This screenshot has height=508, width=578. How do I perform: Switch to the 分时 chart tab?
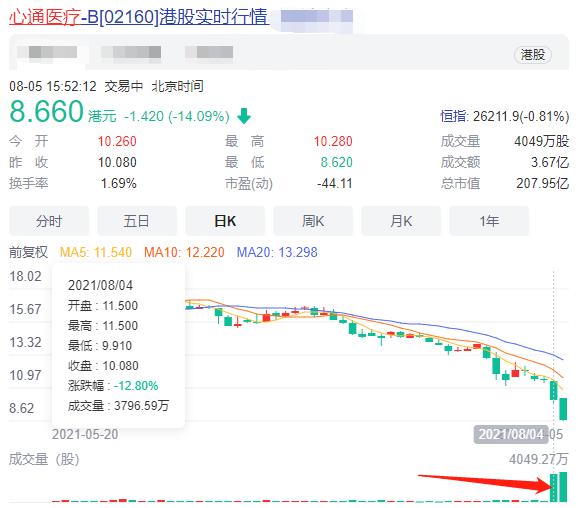49,221
